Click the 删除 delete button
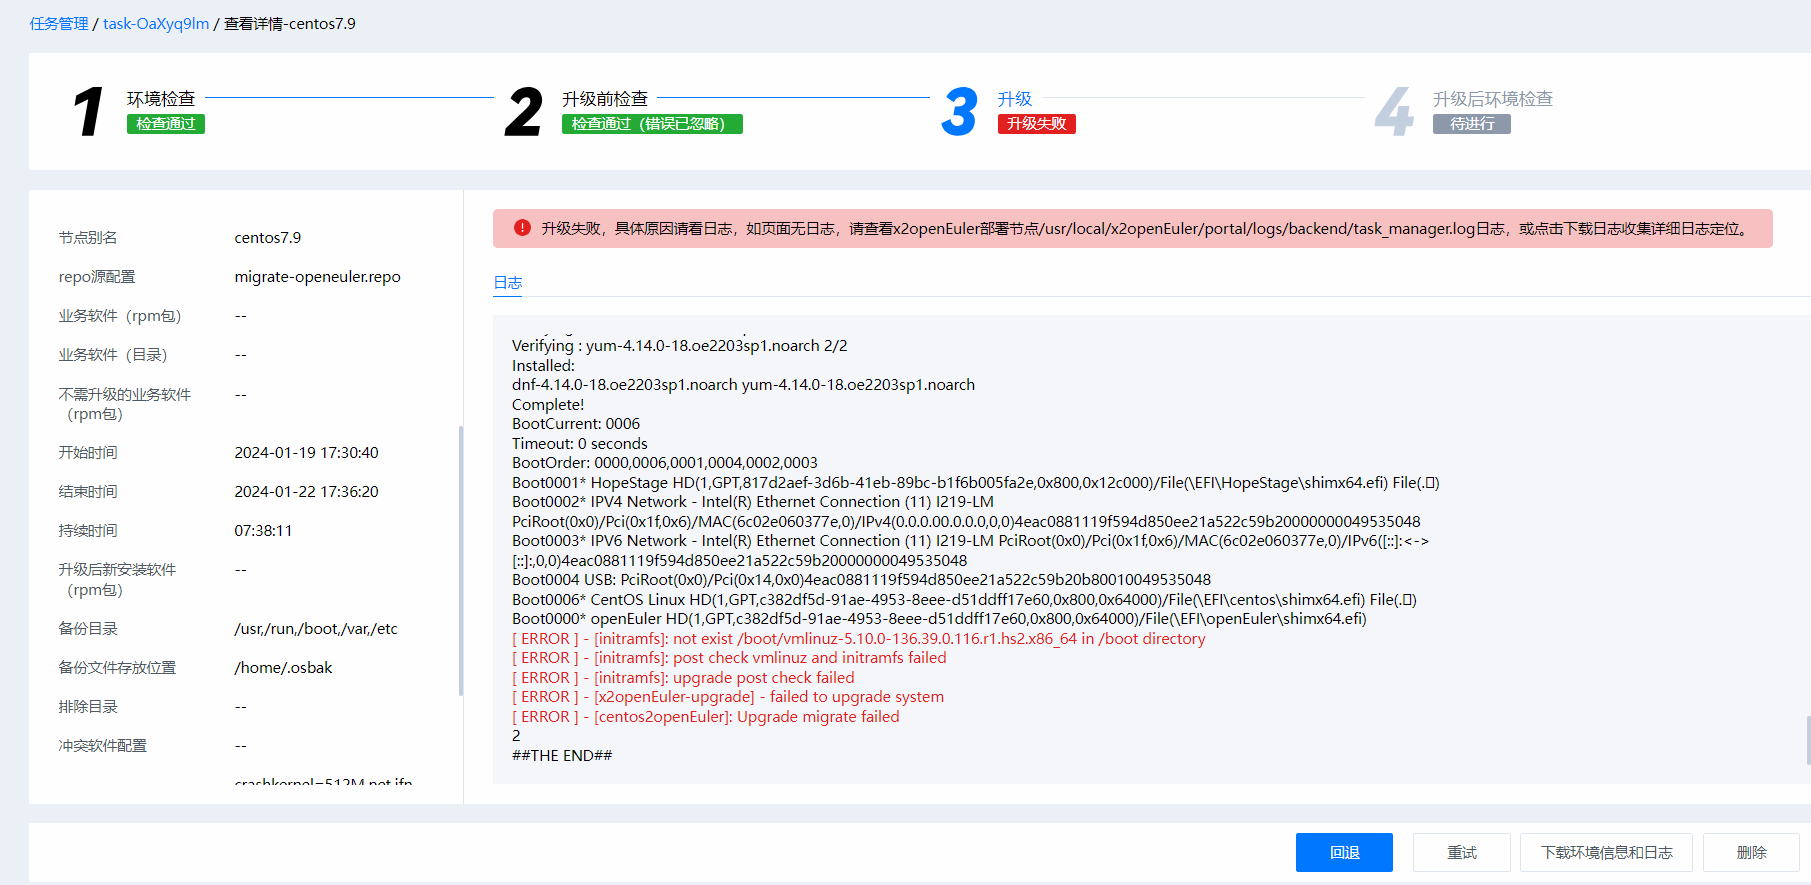This screenshot has width=1811, height=885. pos(1751,852)
